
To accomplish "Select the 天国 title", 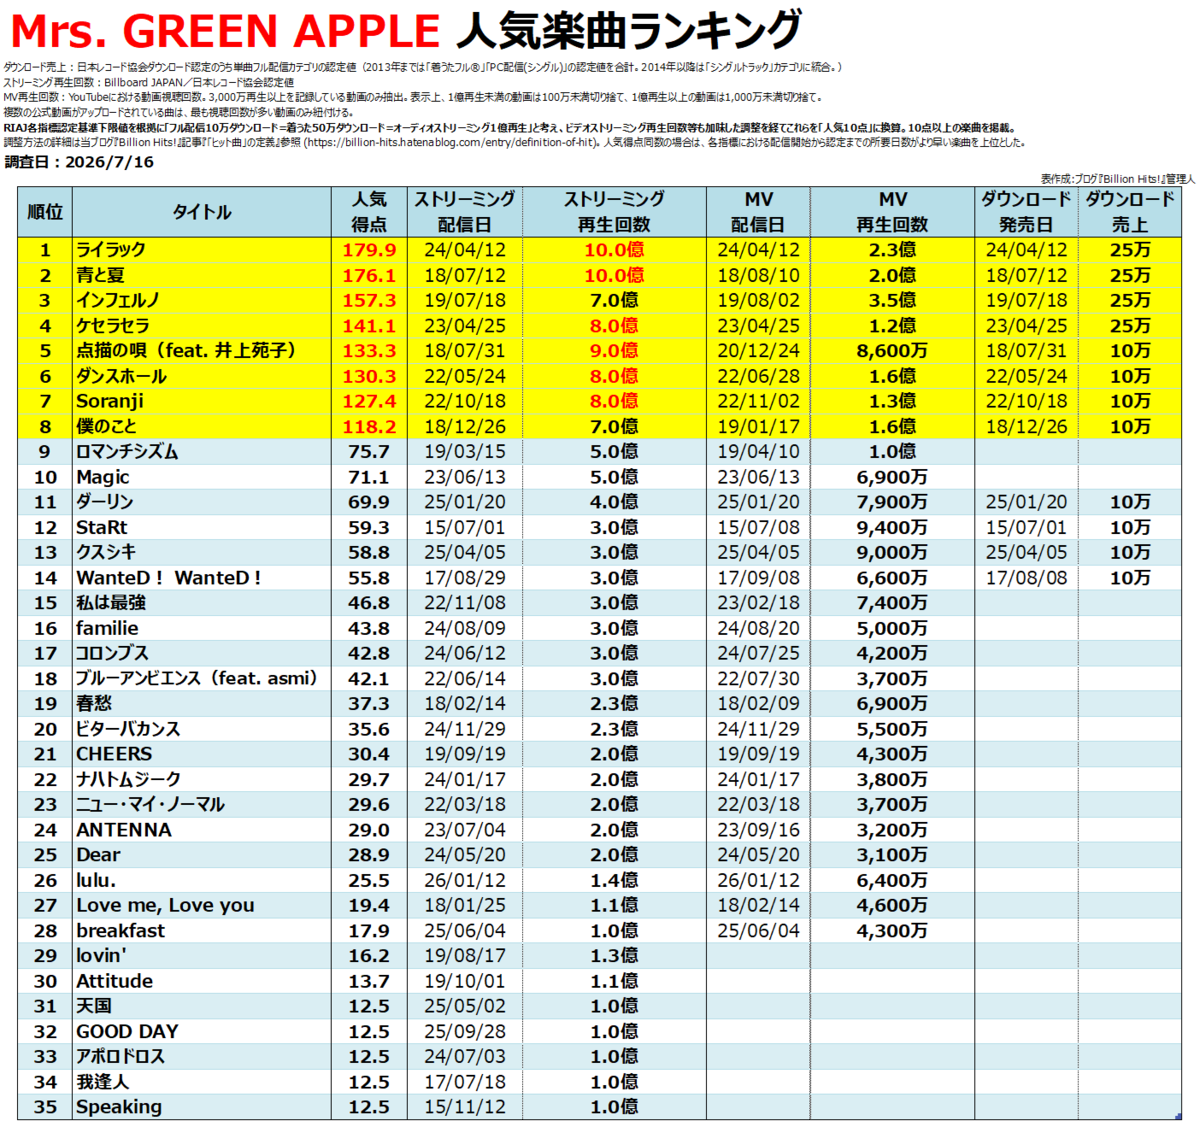I will pyautogui.click(x=94, y=1006).
